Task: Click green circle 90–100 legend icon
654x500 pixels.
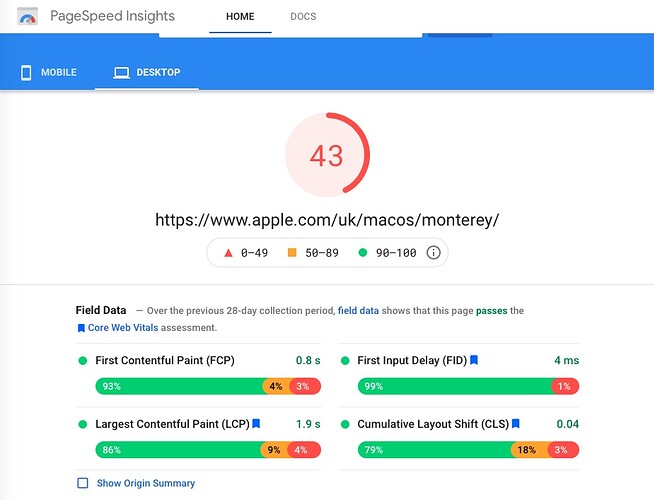Action: click(363, 252)
